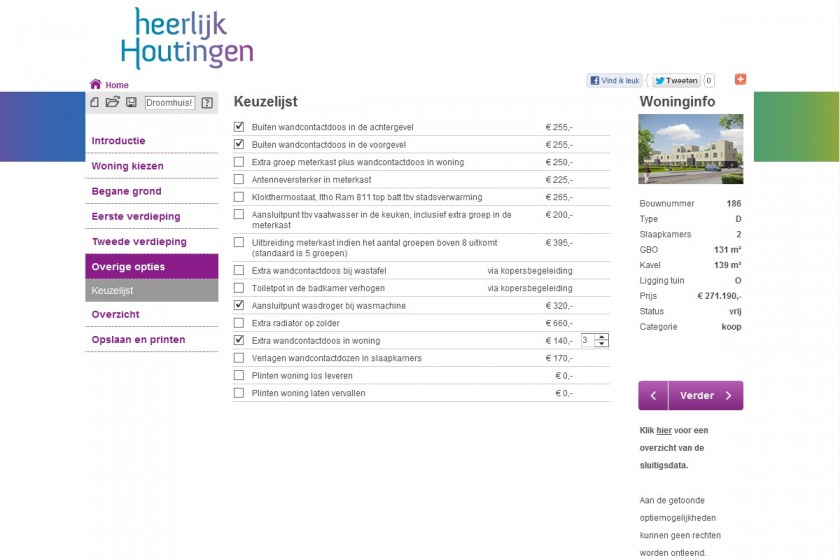Viewport: 840px width, 560px height.
Task: Click the Droomhuis! name field
Action: tap(169, 103)
